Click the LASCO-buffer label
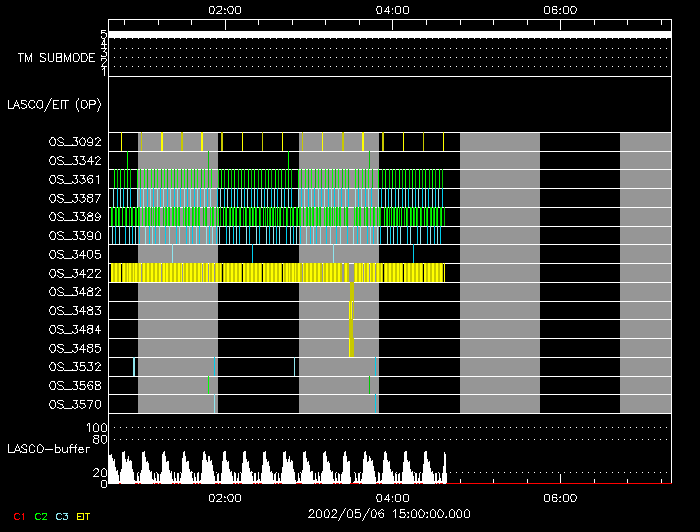700x532 pixels. [56, 449]
